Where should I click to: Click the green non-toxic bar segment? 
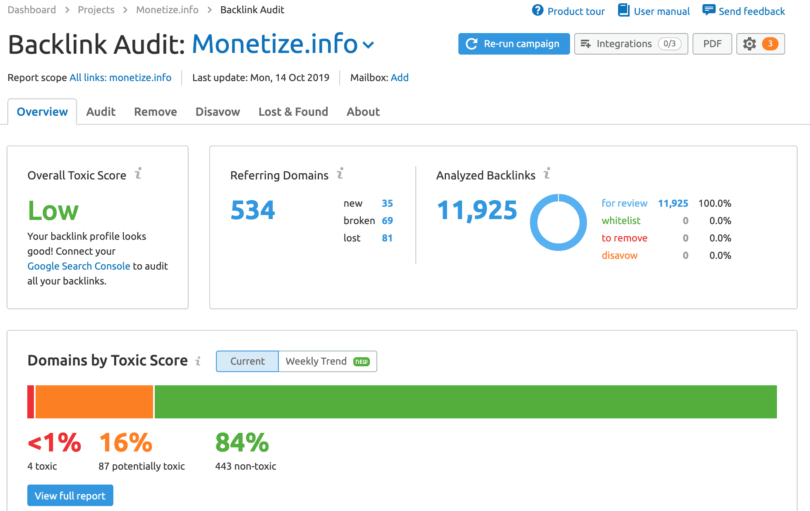click(465, 401)
